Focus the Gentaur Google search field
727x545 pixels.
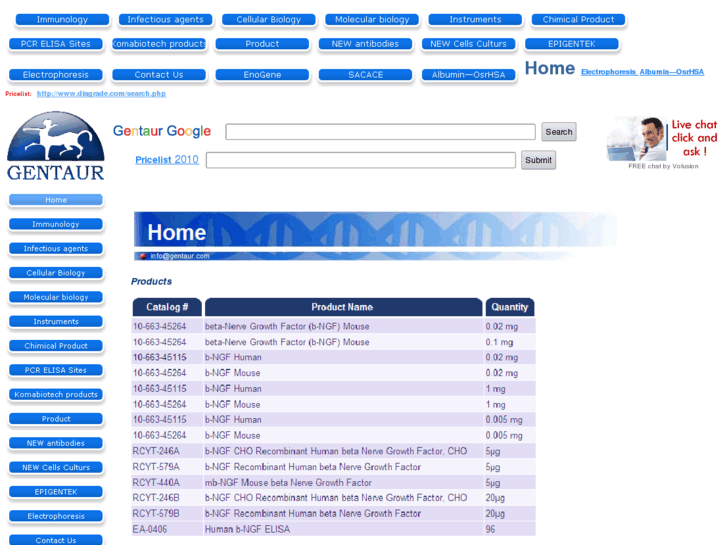380,132
